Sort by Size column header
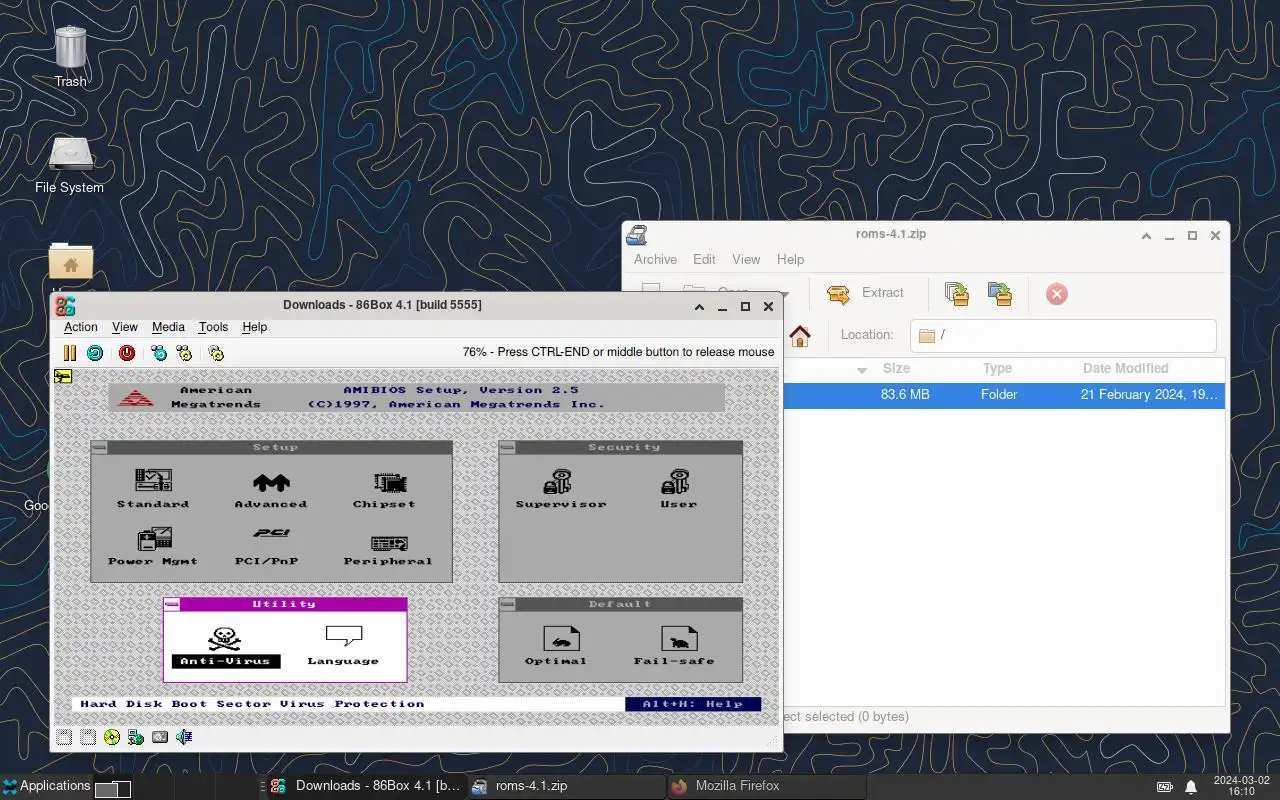The width and height of the screenshot is (1280, 800). (x=896, y=368)
